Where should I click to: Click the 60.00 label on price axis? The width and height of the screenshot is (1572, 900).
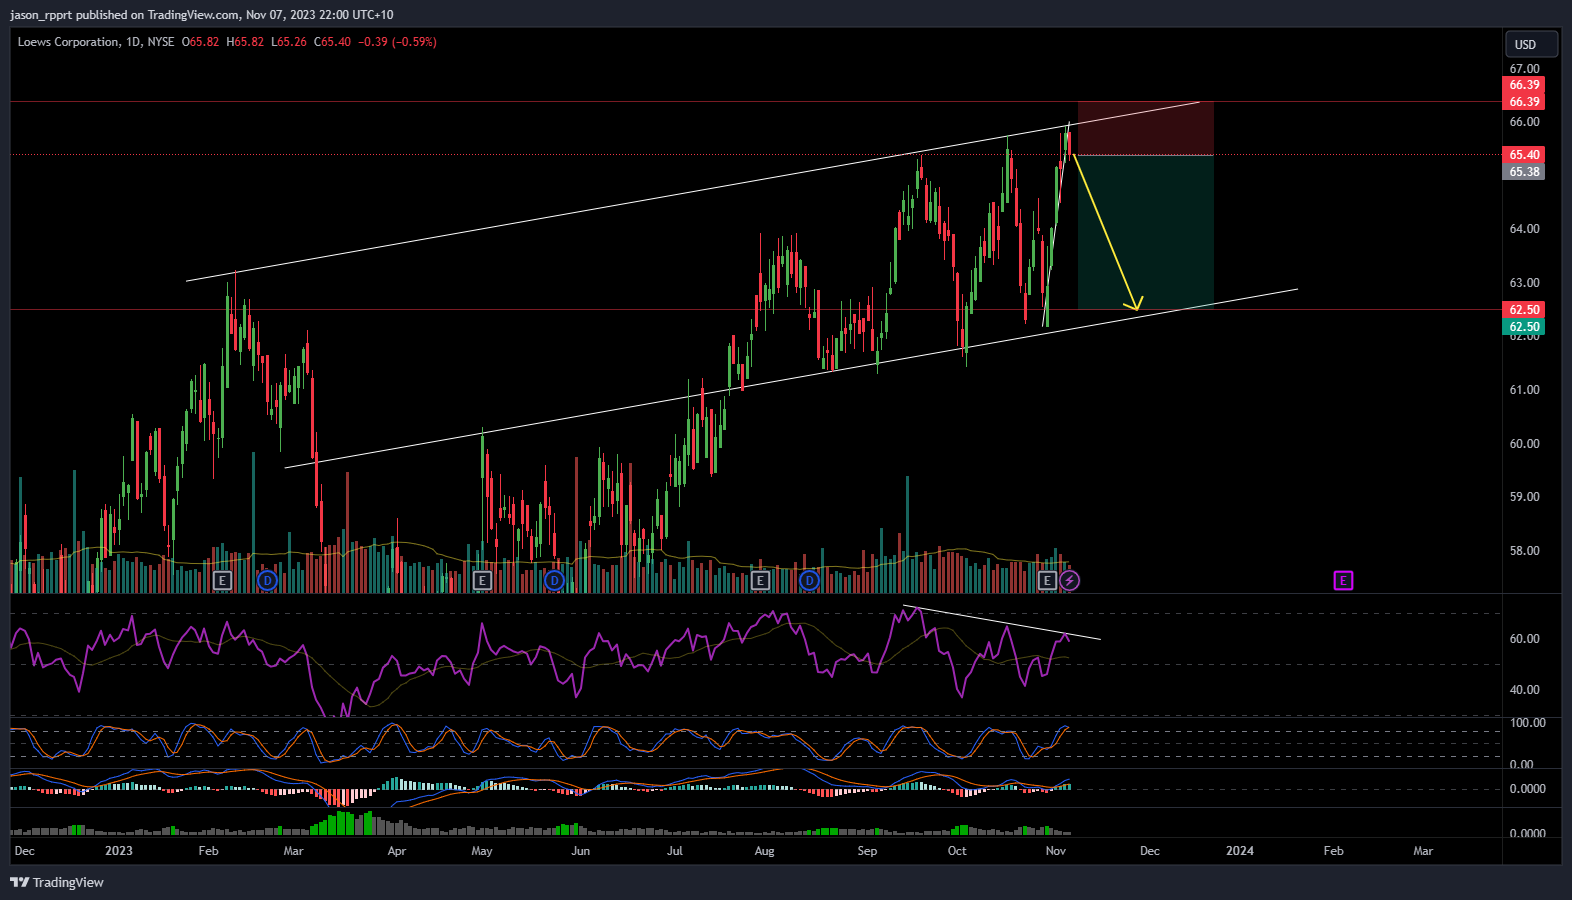pyautogui.click(x=1524, y=444)
